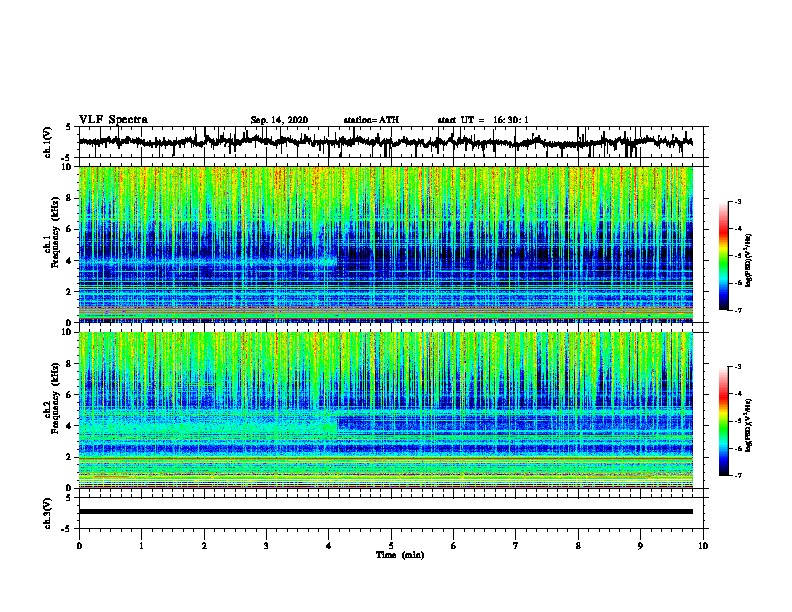Click the solid black ch.3 signal bar

tap(385, 512)
